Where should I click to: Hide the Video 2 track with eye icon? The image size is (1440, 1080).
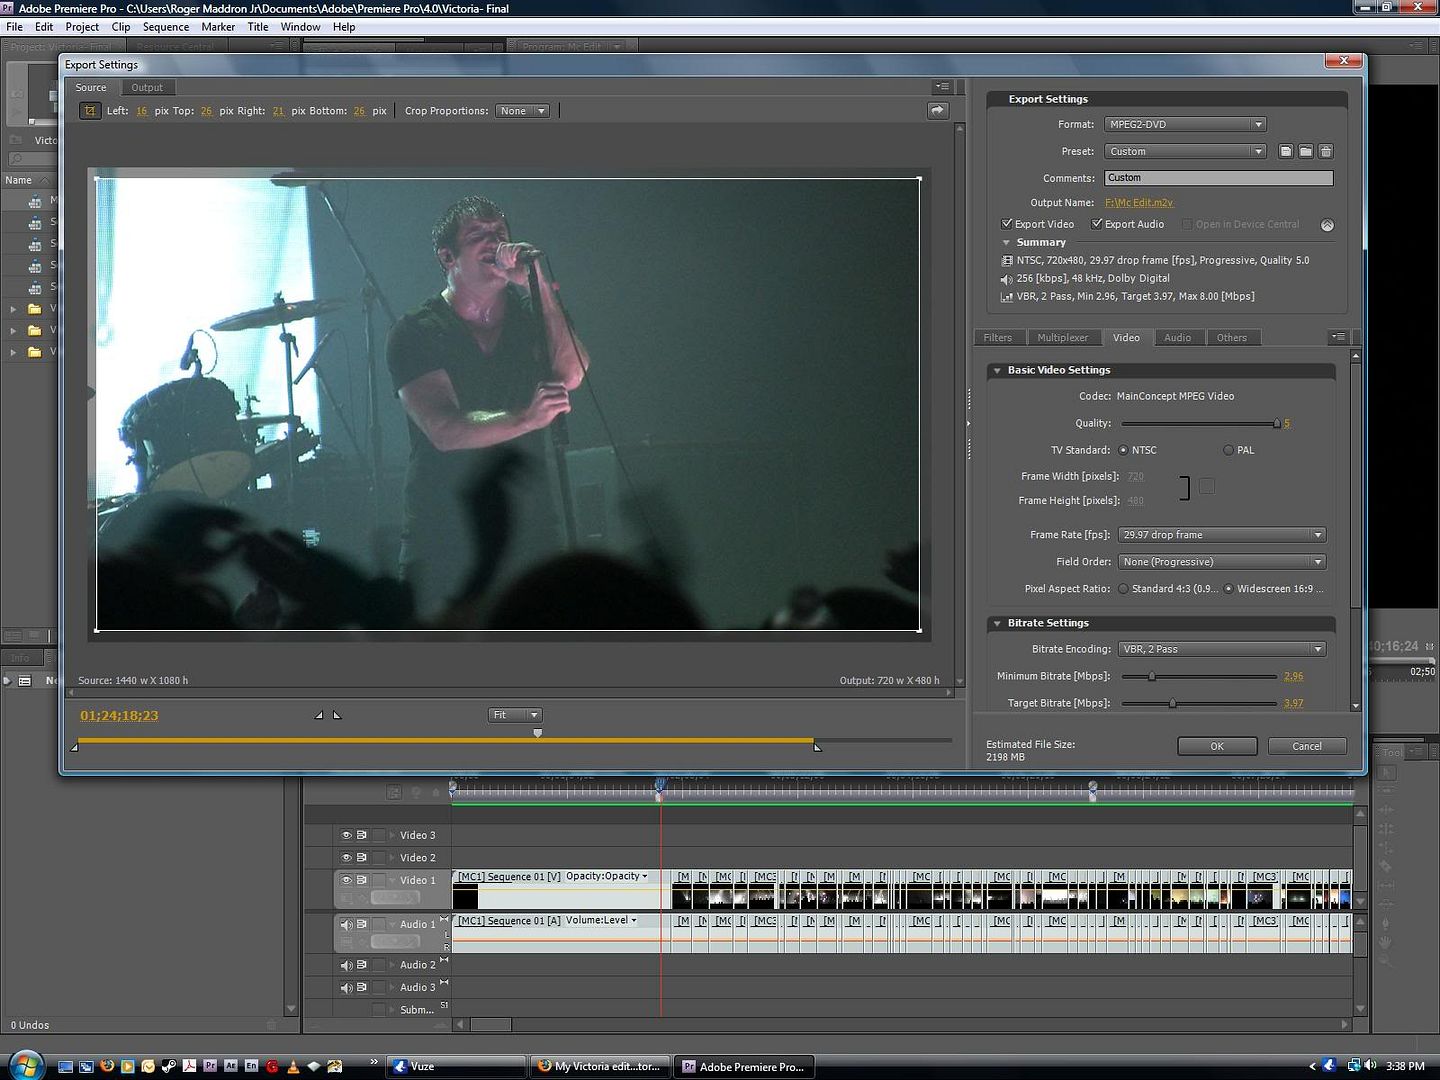click(x=346, y=857)
